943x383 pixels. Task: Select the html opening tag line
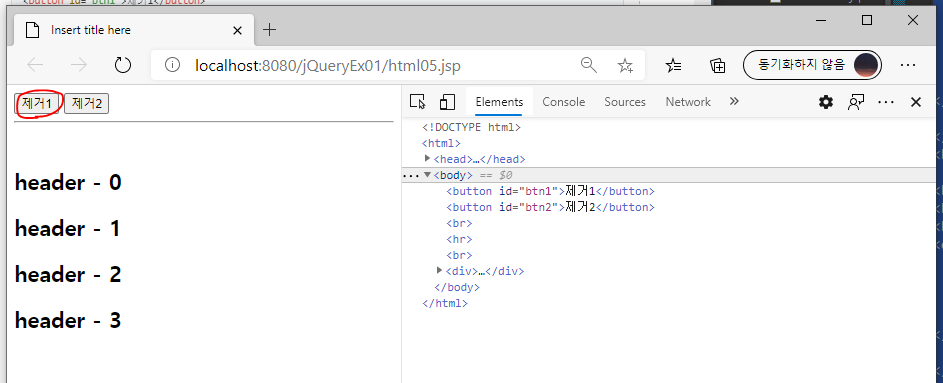(441, 143)
